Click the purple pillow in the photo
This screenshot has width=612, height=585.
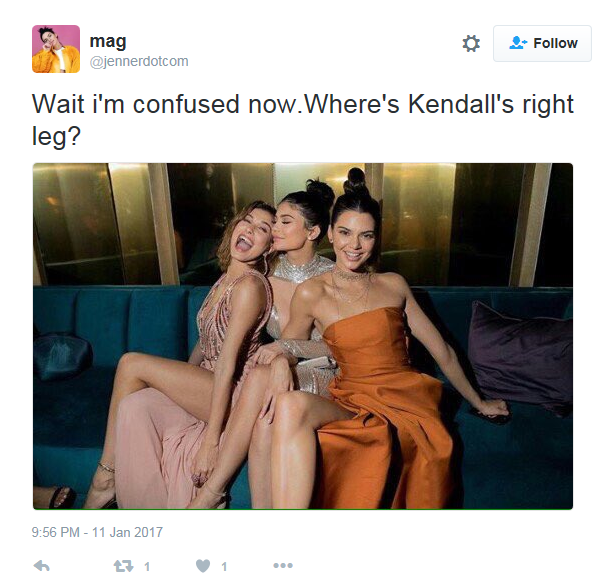[521, 357]
